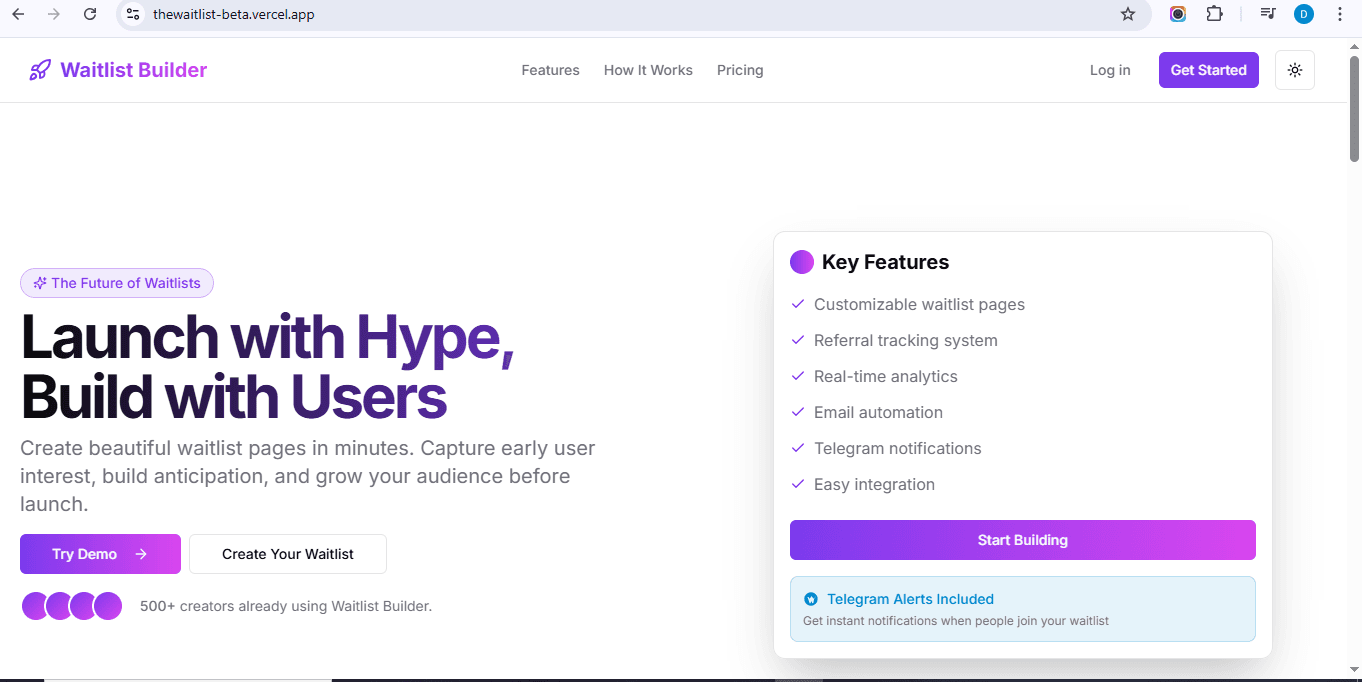The height and width of the screenshot is (682, 1362).
Task: Toggle dark mode with the sun icon
Action: (1295, 69)
